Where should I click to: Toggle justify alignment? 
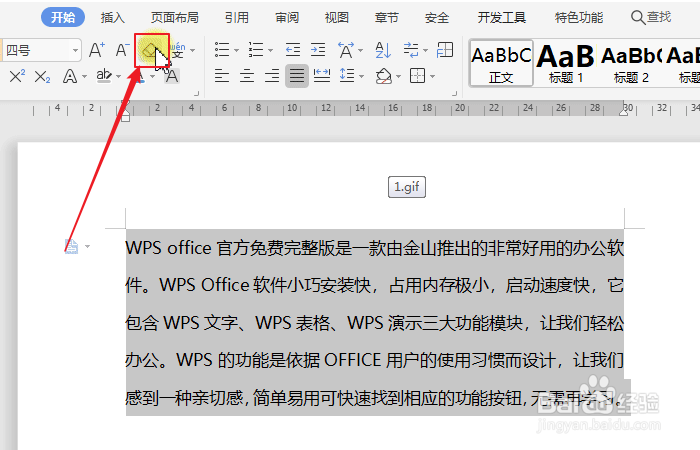click(x=297, y=76)
